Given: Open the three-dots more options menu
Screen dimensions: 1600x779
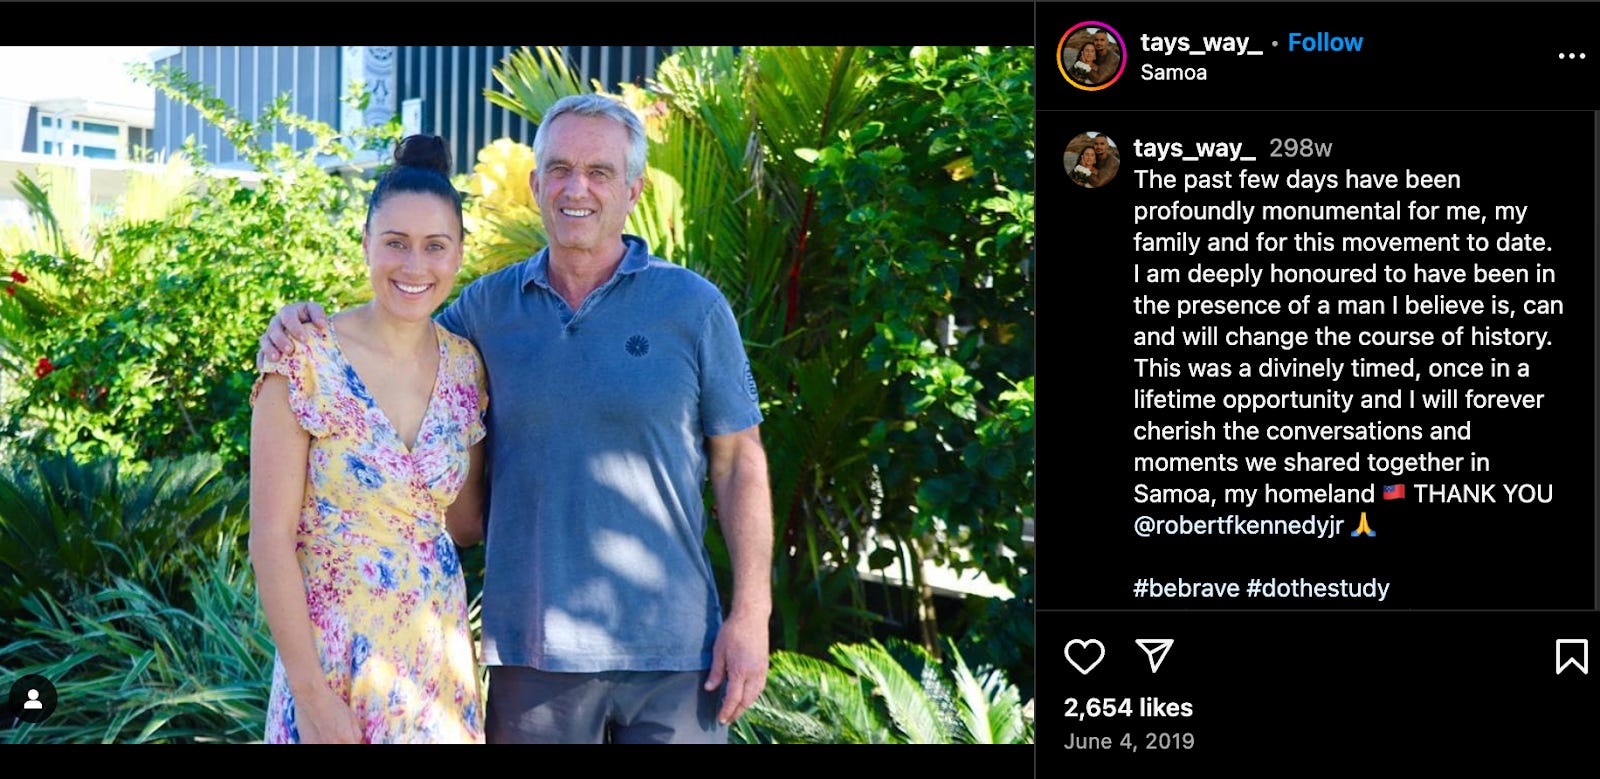Looking at the screenshot, I should [x=1571, y=56].
